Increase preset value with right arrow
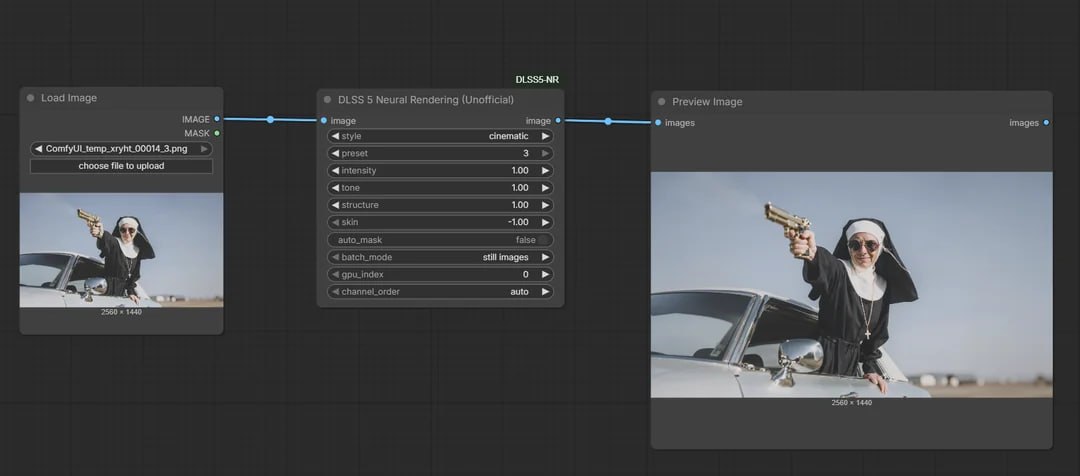This screenshot has width=1080, height=476. coord(545,154)
